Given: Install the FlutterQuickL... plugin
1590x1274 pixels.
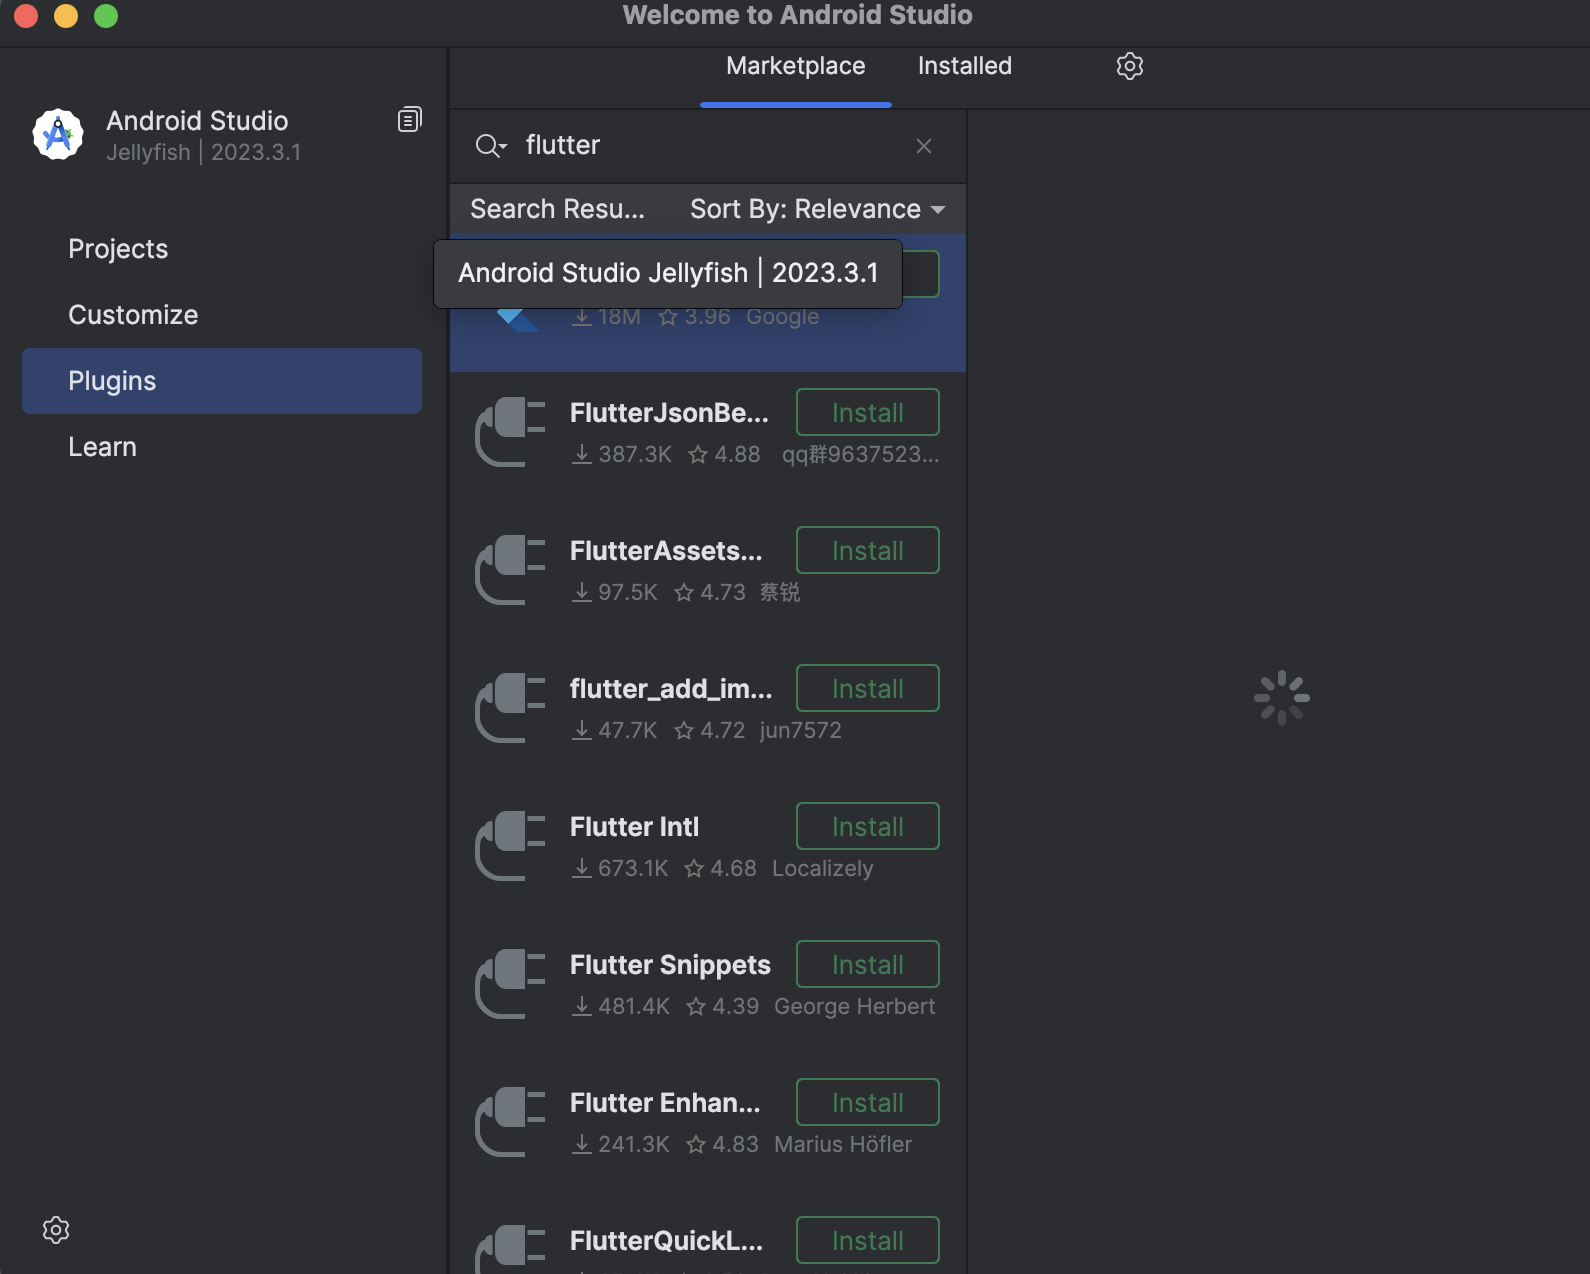Looking at the screenshot, I should click(x=868, y=1240).
